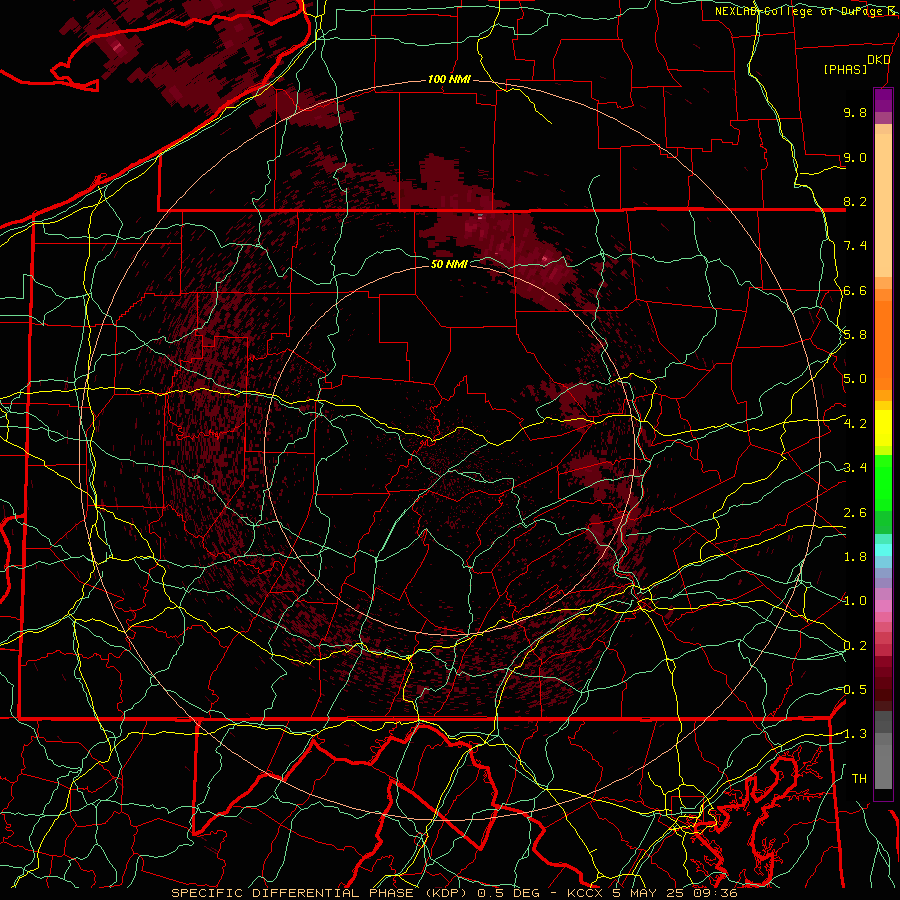Click the TH threshold label on the legend
900x900 pixels.
click(x=859, y=779)
